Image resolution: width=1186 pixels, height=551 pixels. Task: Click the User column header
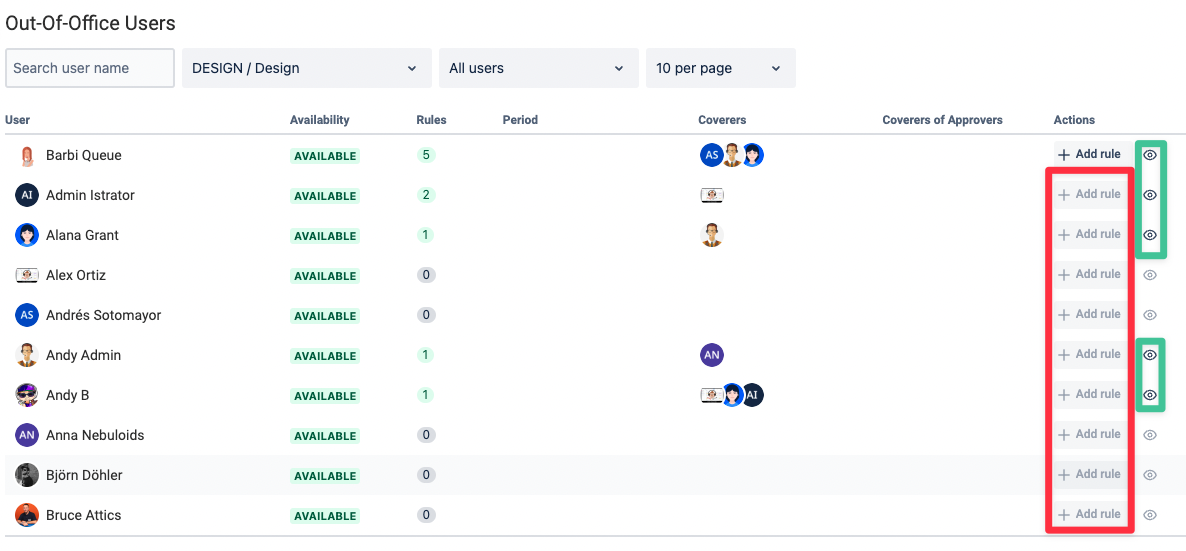pyautogui.click(x=17, y=120)
